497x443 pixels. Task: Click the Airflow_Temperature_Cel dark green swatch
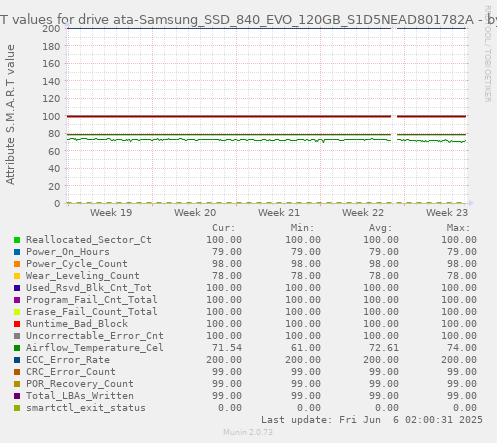pyautogui.click(x=17, y=348)
